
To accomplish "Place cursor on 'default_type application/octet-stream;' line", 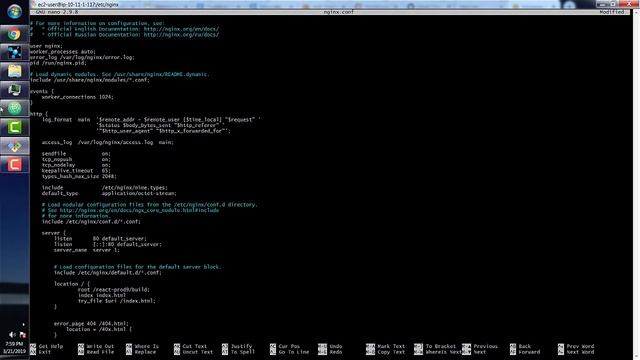I will [x=109, y=193].
